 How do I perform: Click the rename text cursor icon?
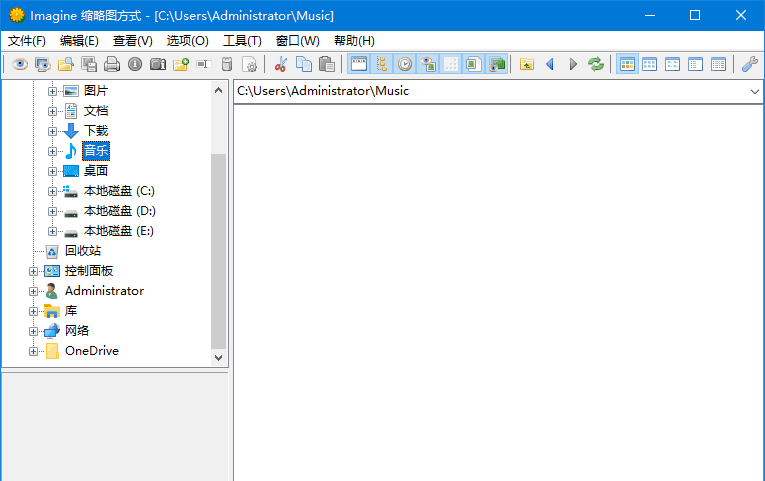pyautogui.click(x=203, y=64)
